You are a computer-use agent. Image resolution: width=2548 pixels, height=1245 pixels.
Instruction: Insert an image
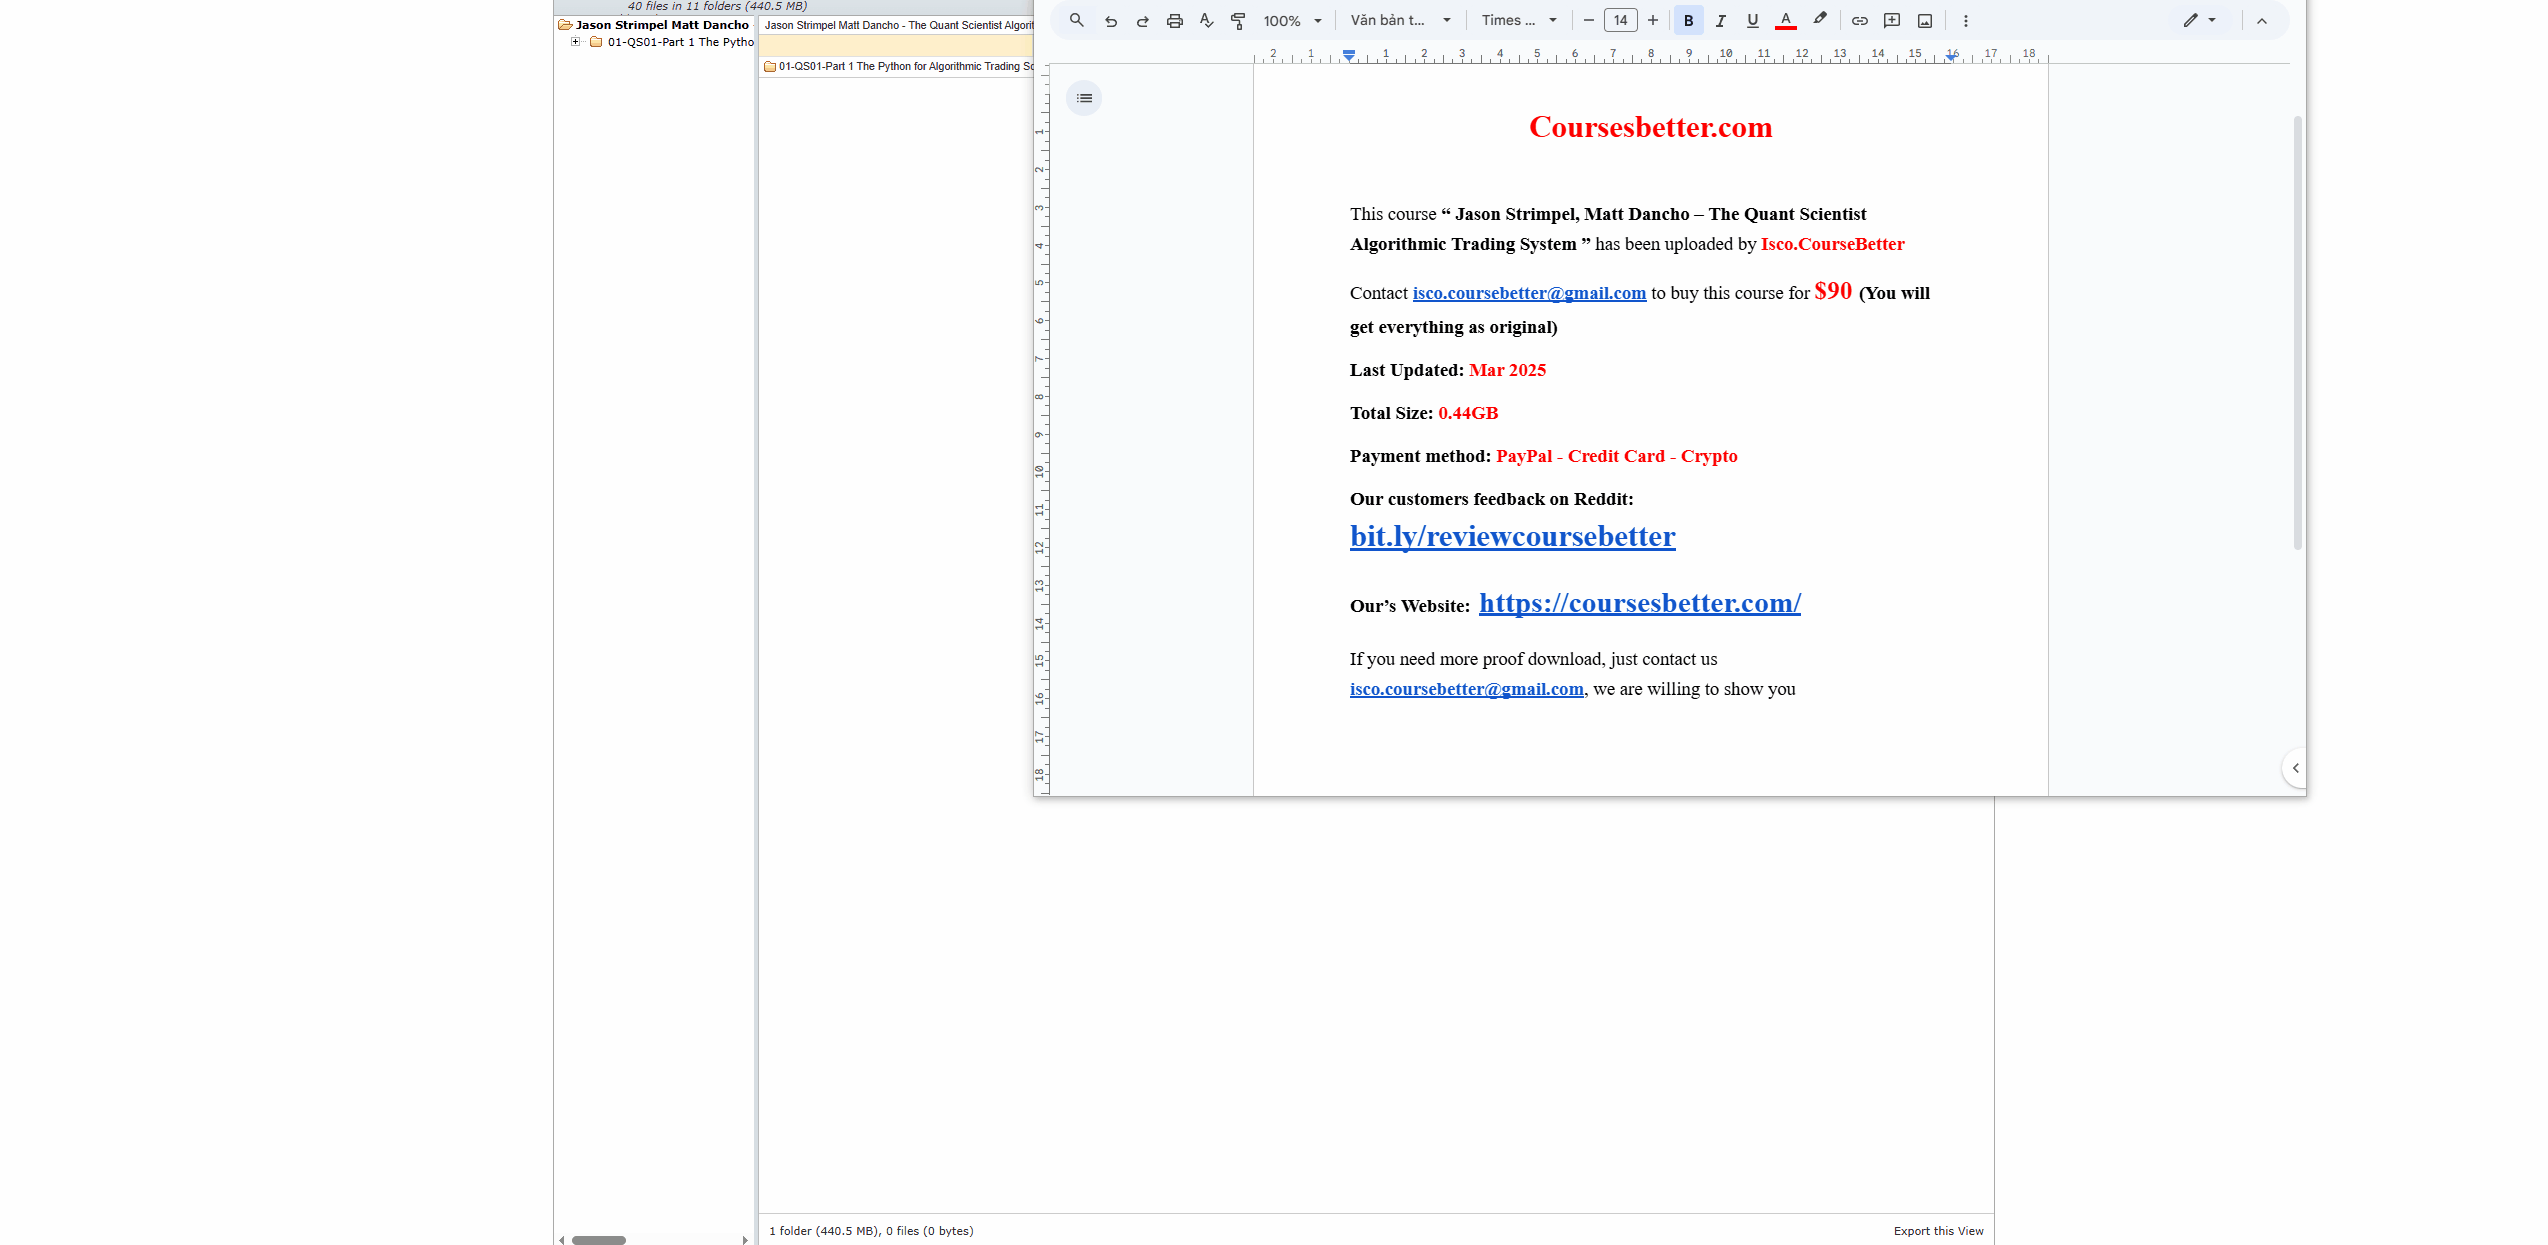(x=1924, y=20)
